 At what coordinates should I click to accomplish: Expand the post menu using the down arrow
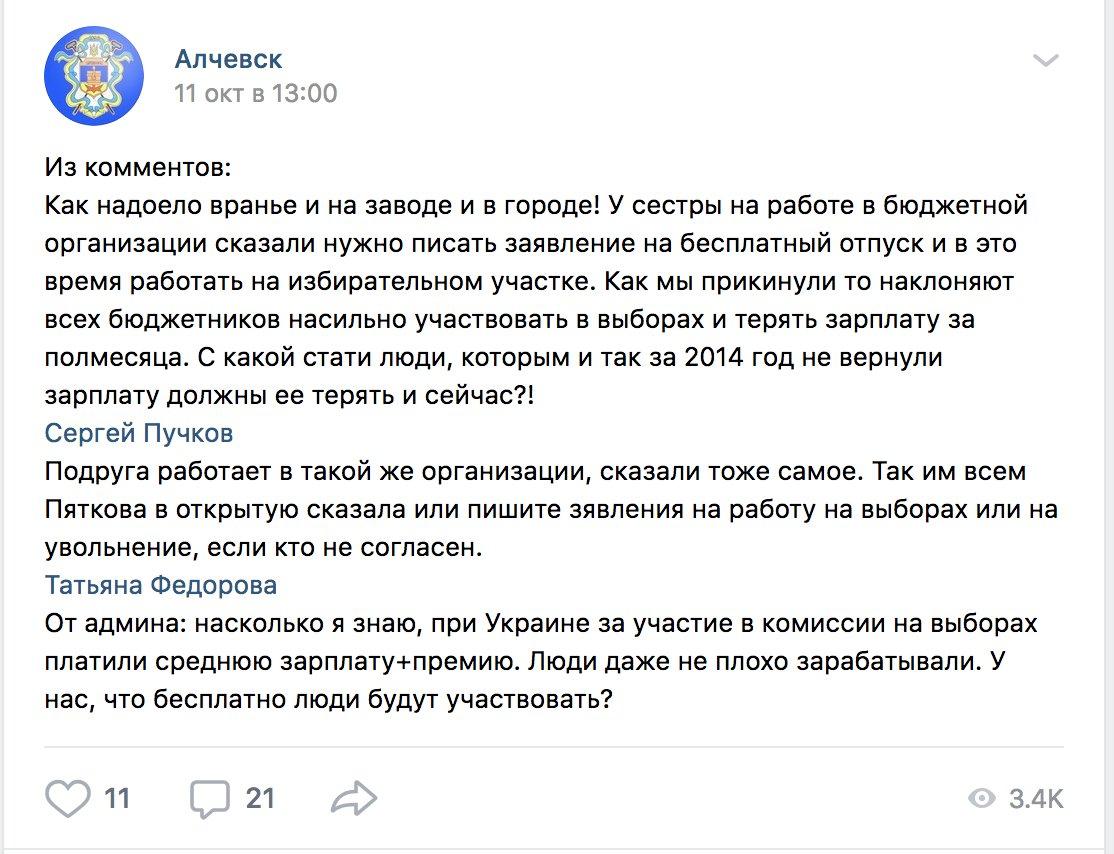[1046, 60]
